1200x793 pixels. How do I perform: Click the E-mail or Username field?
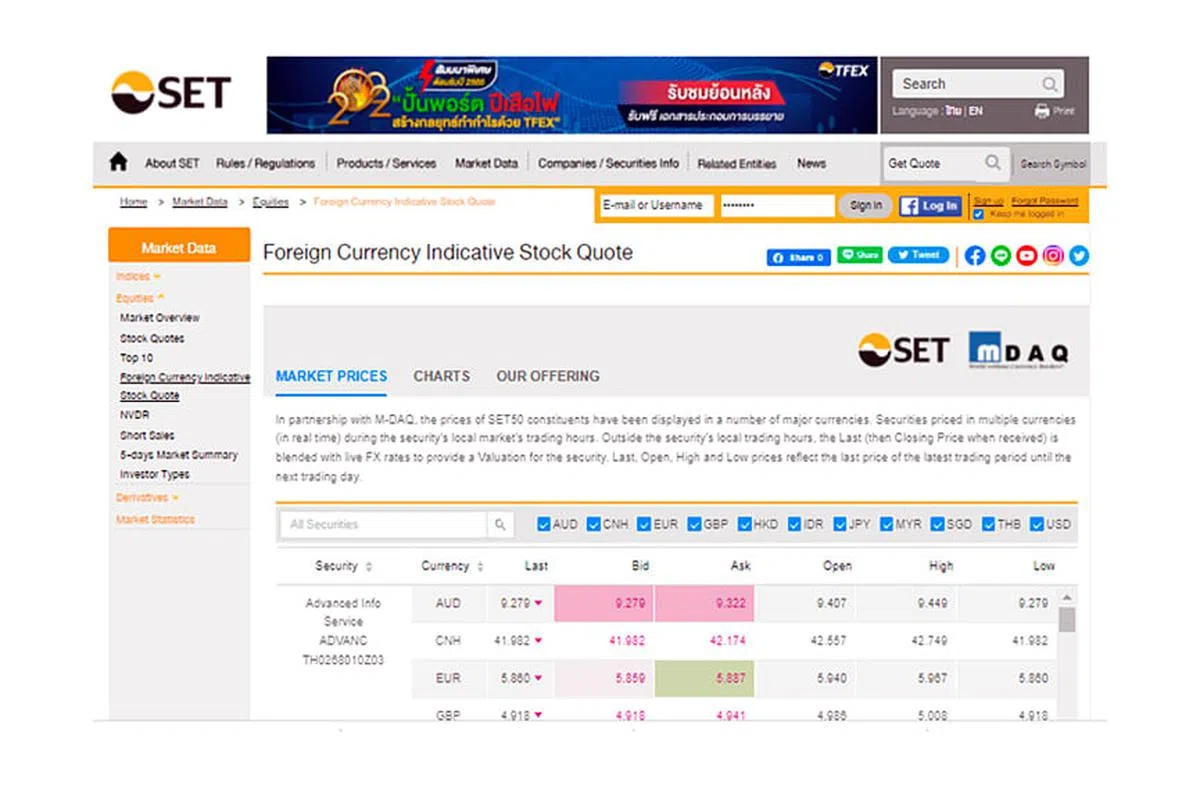[655, 206]
